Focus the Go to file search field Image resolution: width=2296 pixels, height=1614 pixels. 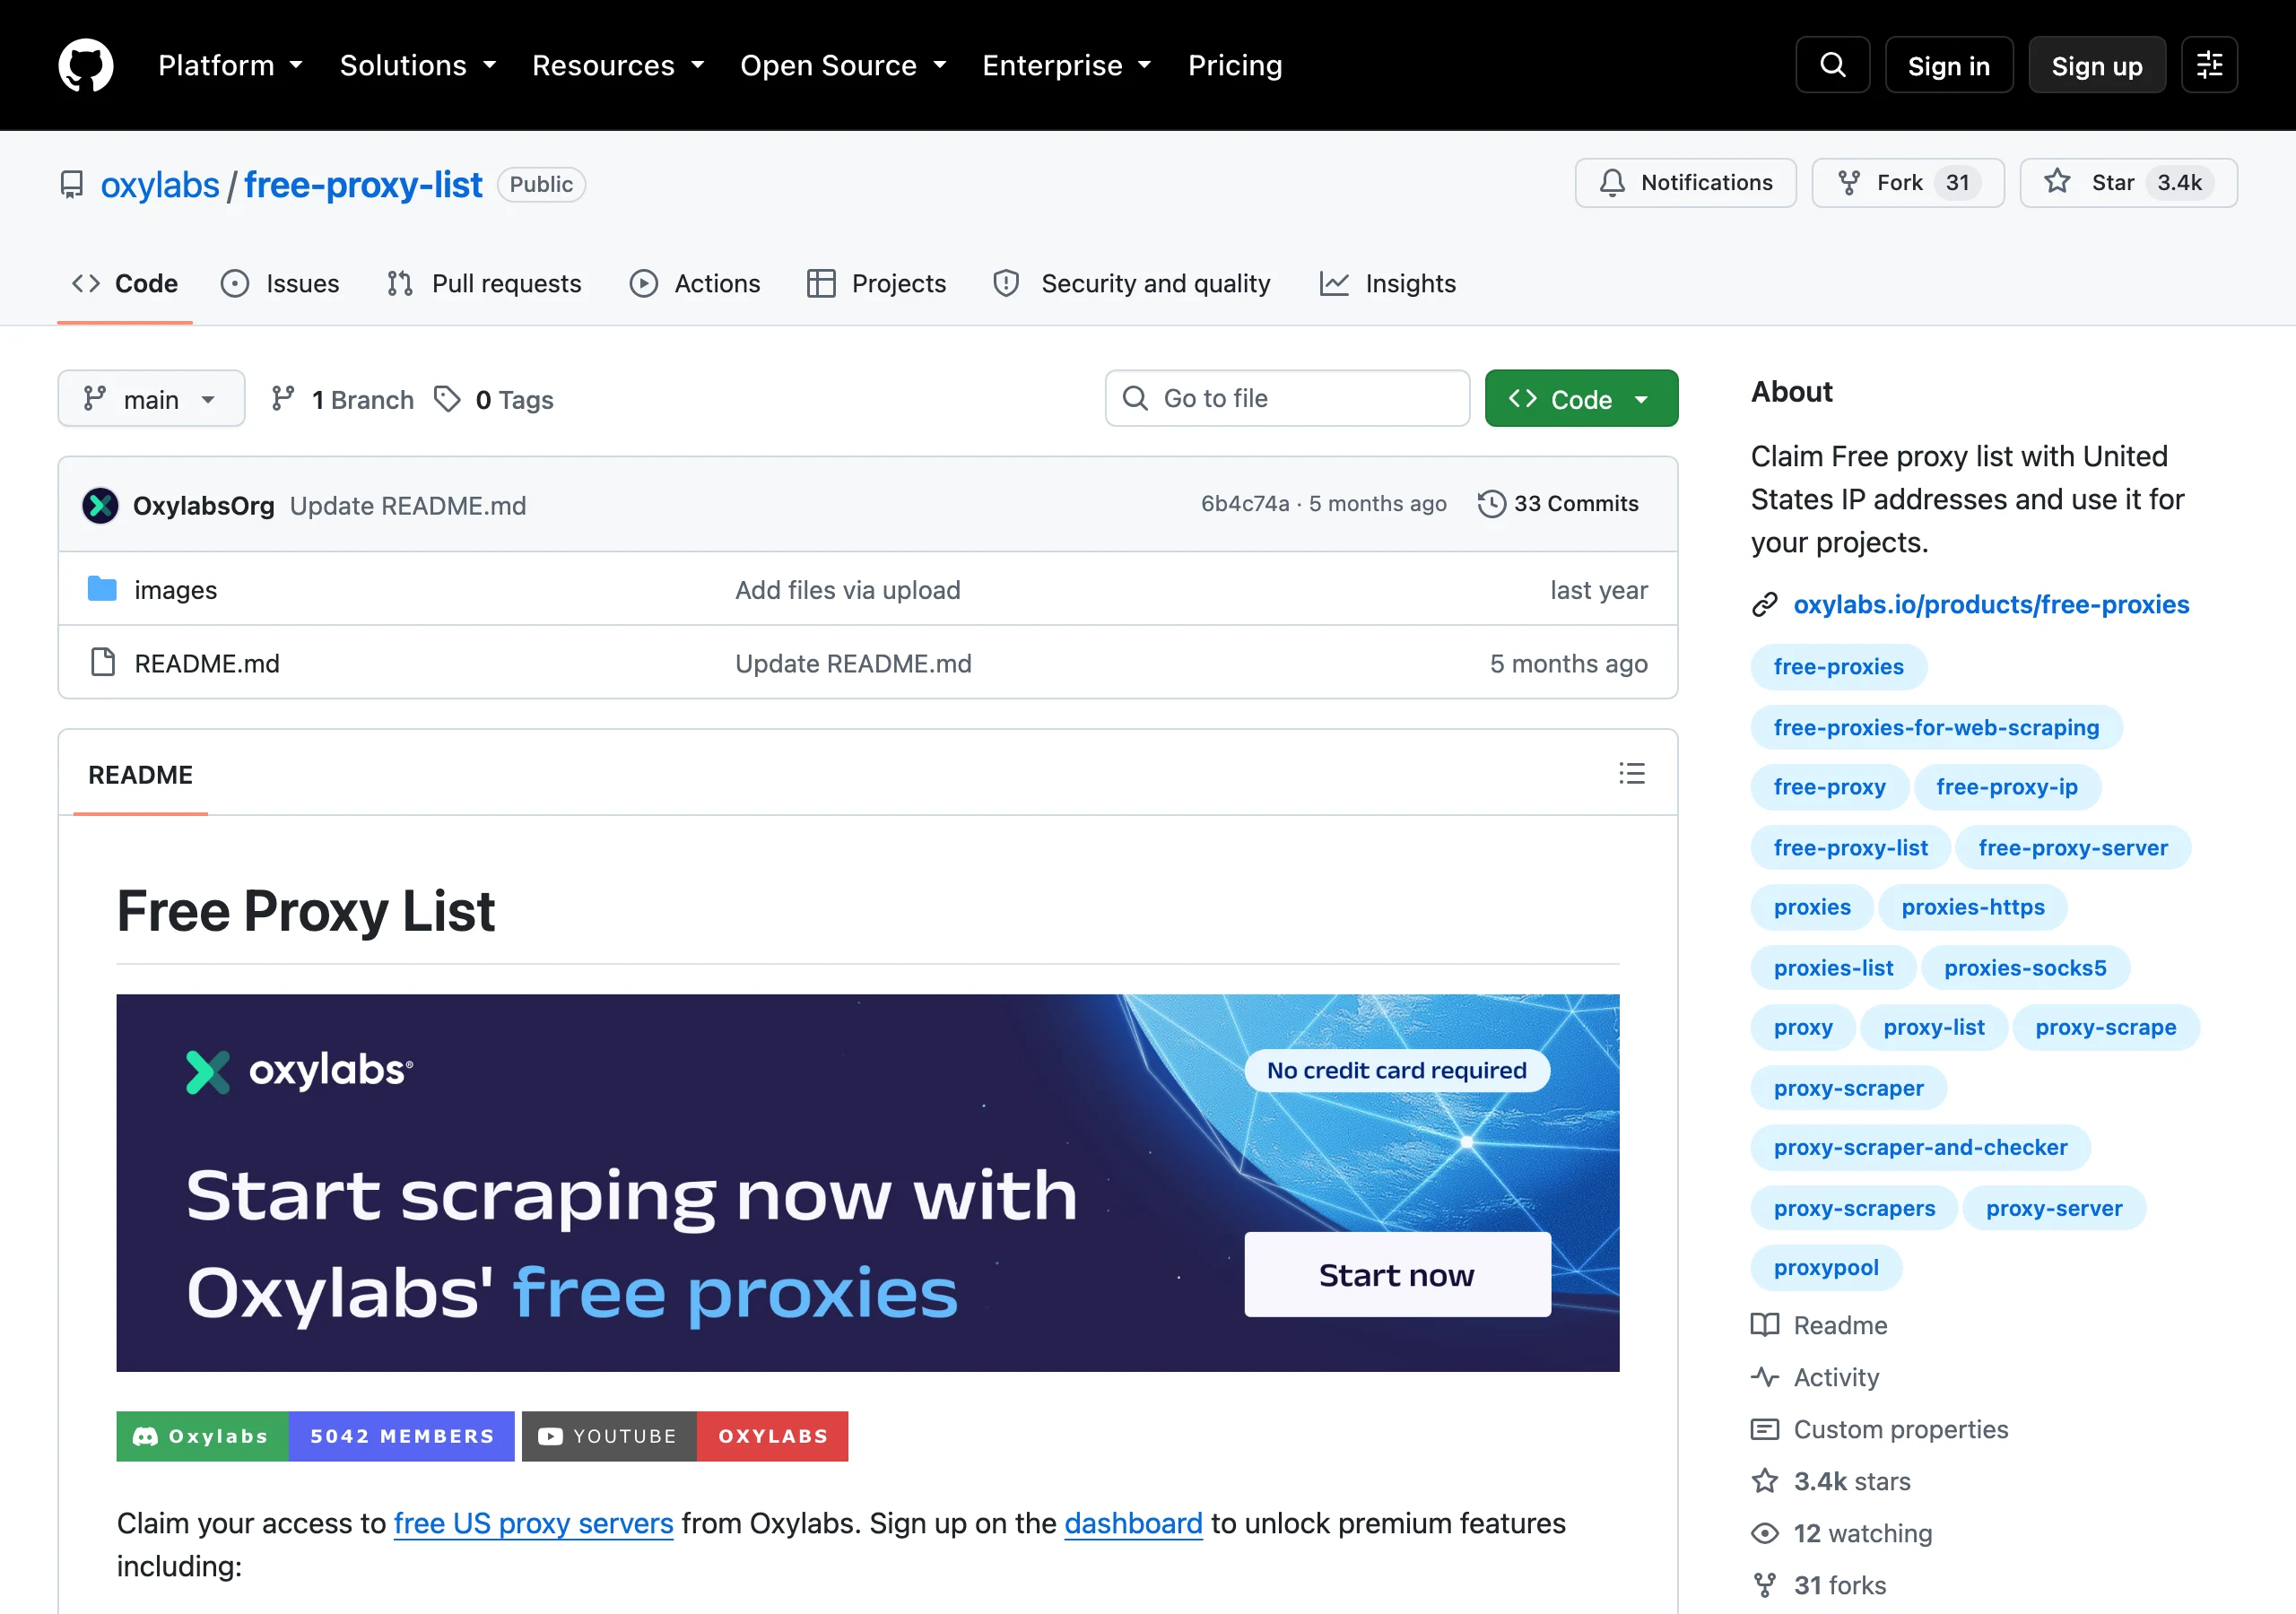(x=1287, y=399)
